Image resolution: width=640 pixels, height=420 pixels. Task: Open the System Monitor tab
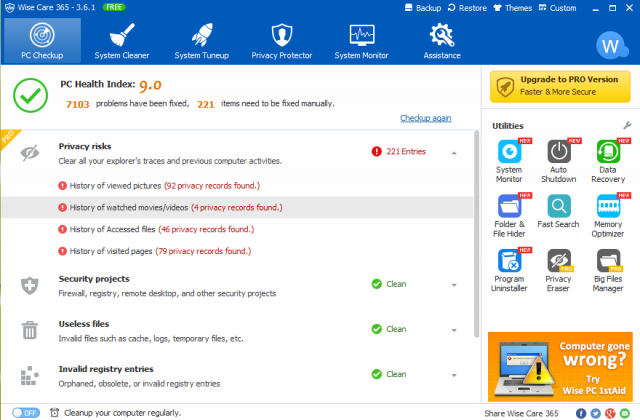coord(361,40)
